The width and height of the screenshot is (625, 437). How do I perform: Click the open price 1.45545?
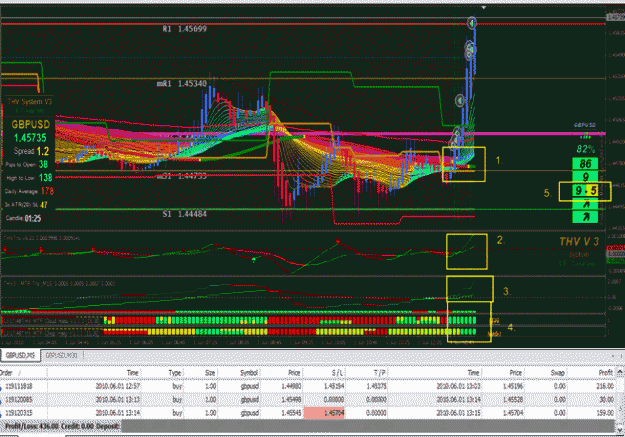(x=291, y=413)
